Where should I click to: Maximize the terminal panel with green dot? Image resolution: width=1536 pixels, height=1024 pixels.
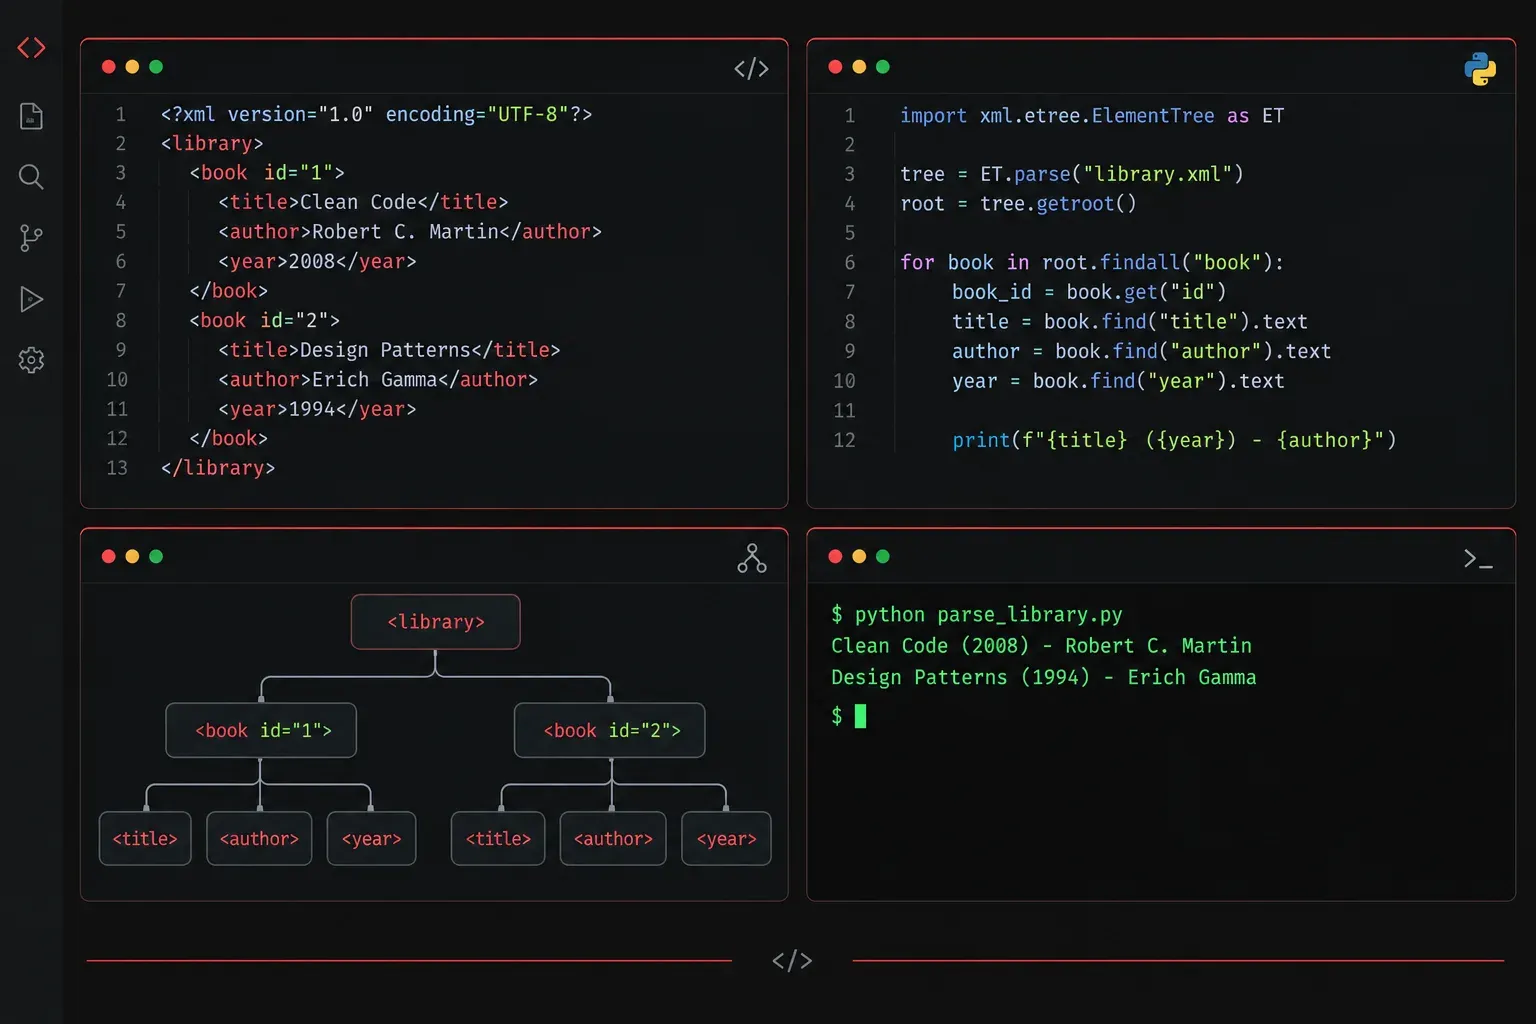pyautogui.click(x=882, y=556)
